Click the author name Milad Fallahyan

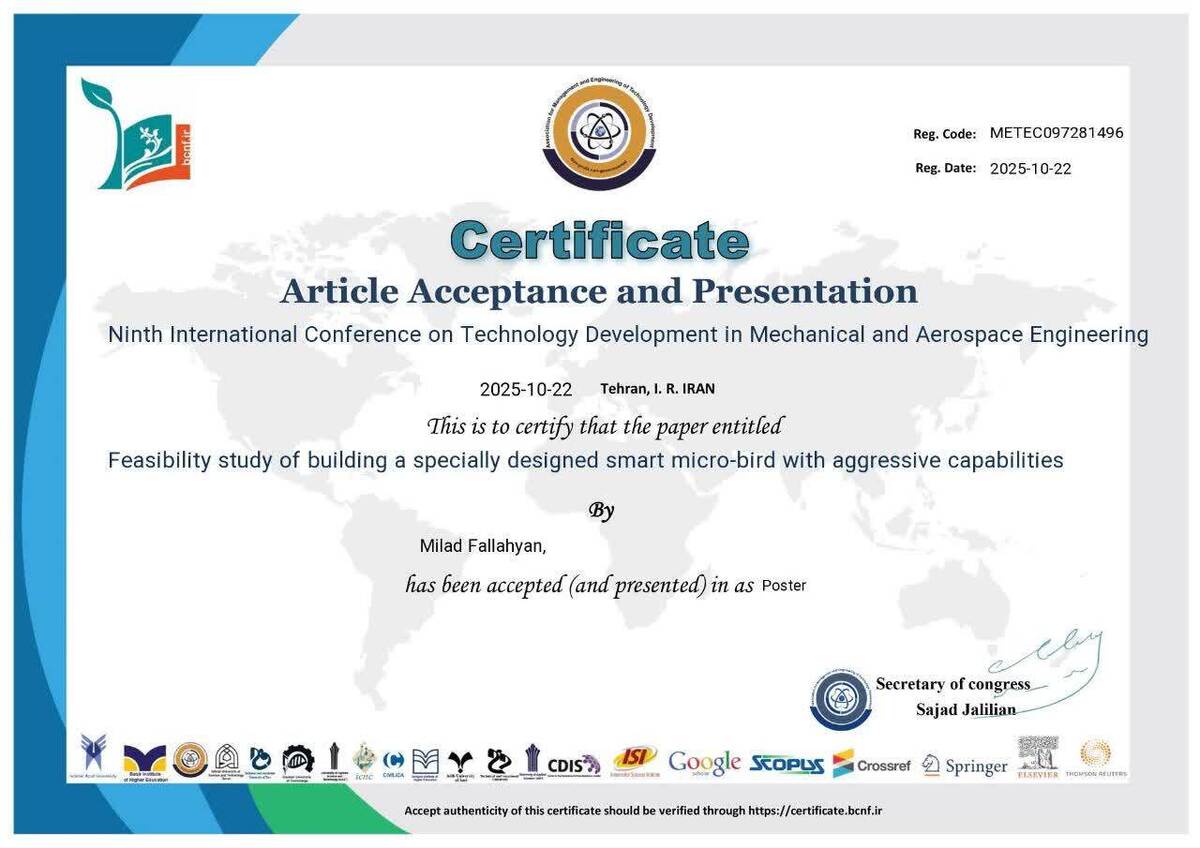coord(482,546)
